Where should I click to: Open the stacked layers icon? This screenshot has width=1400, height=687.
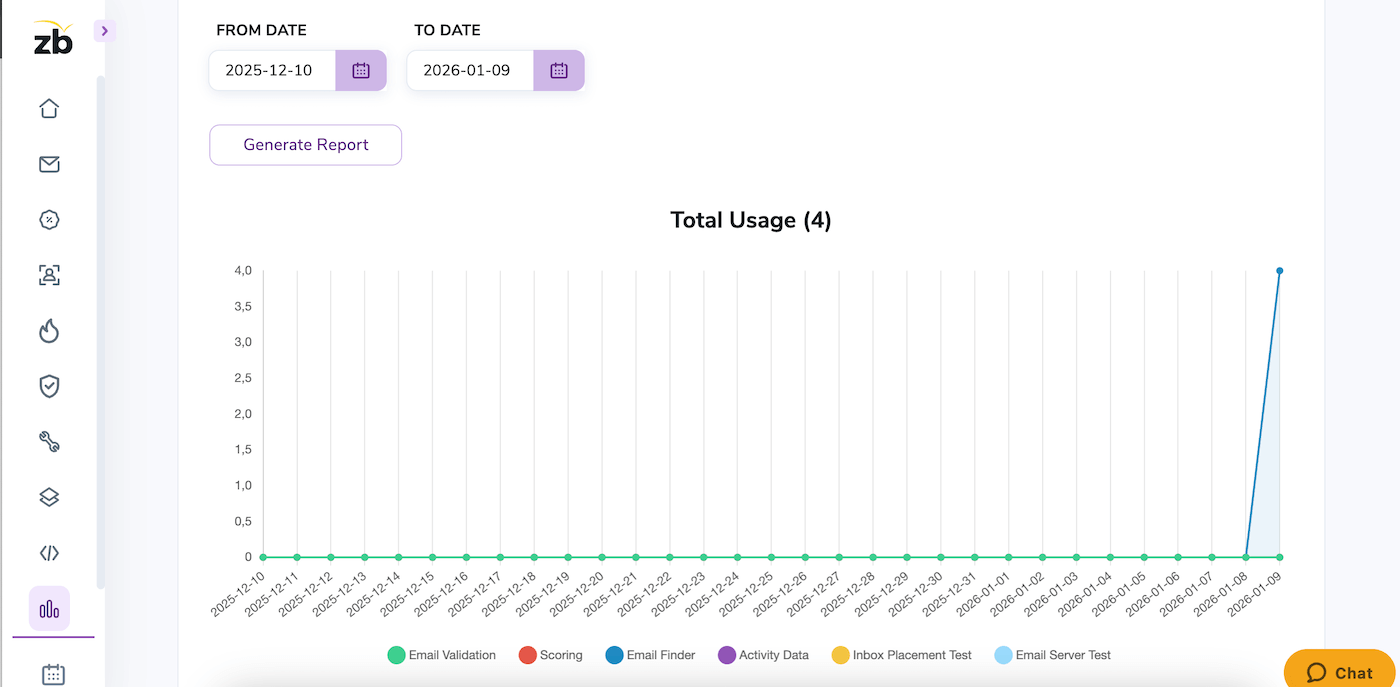coord(49,497)
